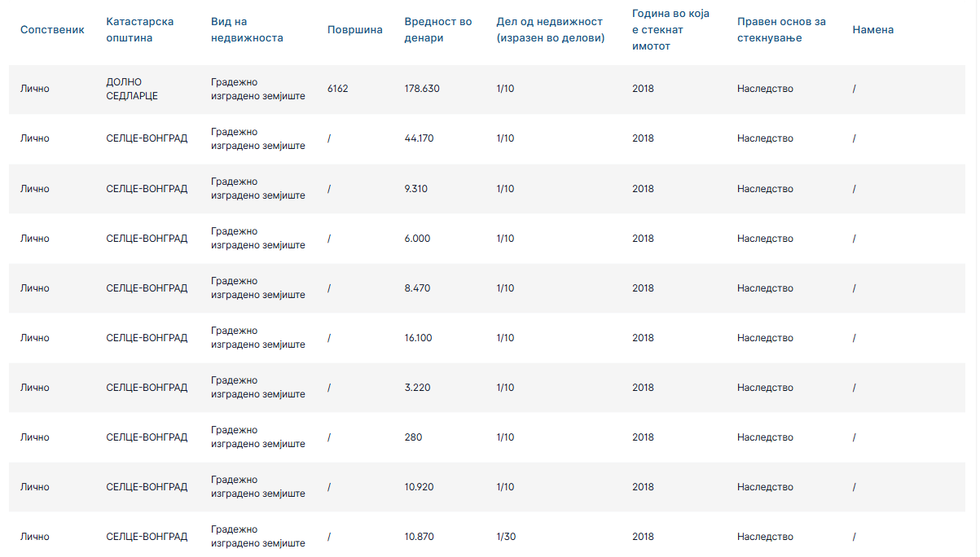
Task: Click the 3.220 value cell
Action: pos(417,388)
